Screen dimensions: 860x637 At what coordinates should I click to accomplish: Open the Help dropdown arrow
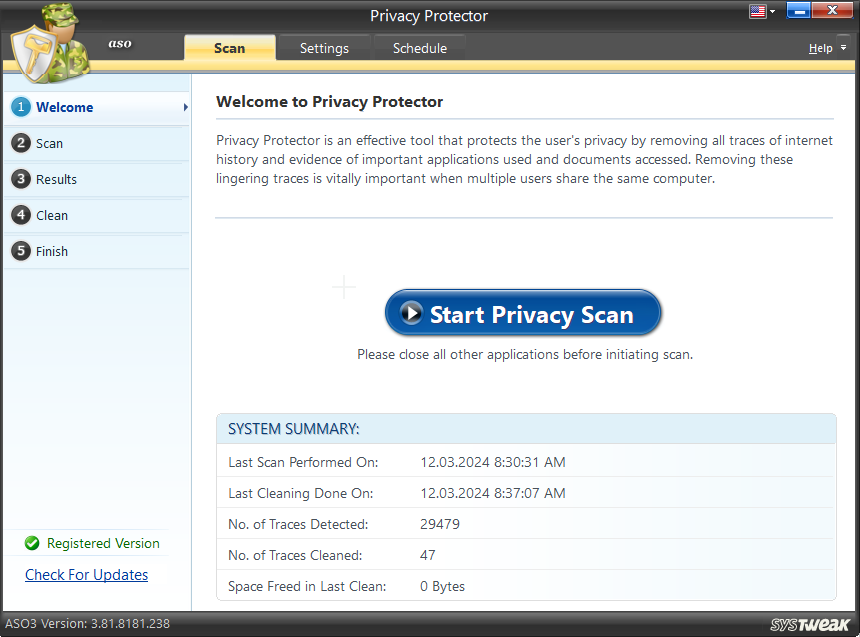(841, 47)
